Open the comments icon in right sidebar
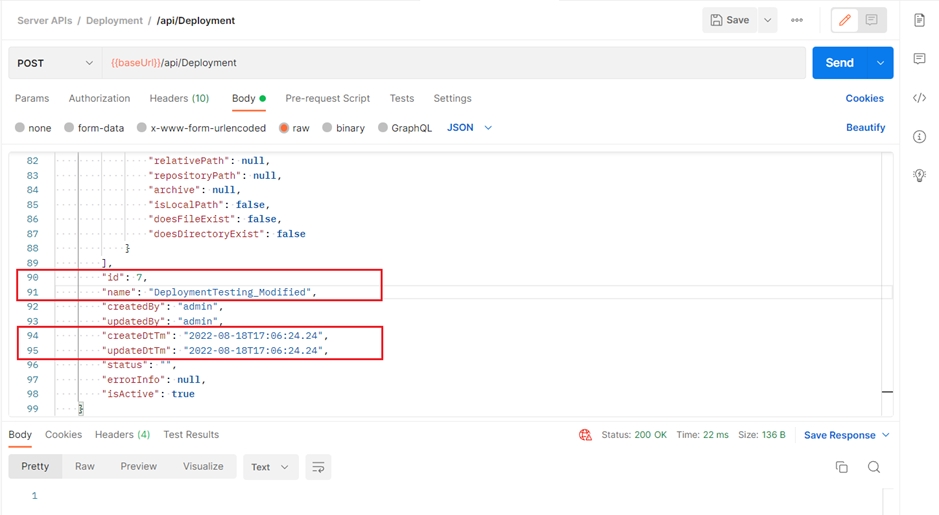The height and width of the screenshot is (515, 939). (919, 59)
